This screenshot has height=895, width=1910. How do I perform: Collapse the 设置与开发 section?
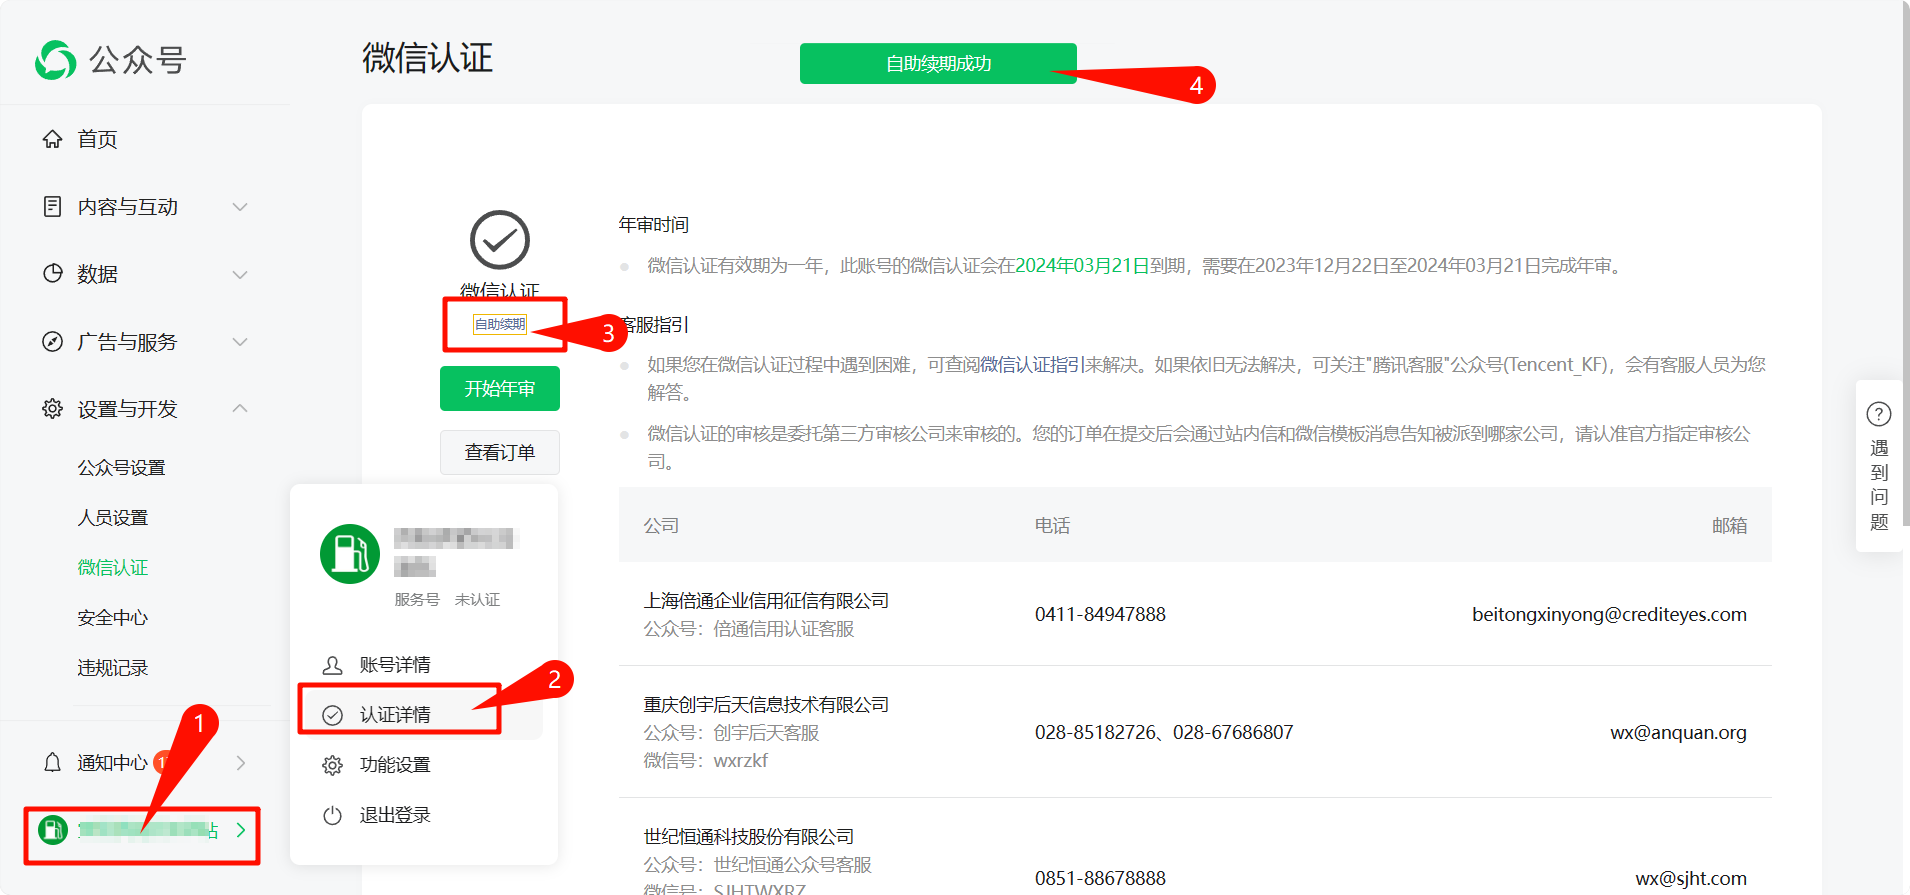pos(240,409)
